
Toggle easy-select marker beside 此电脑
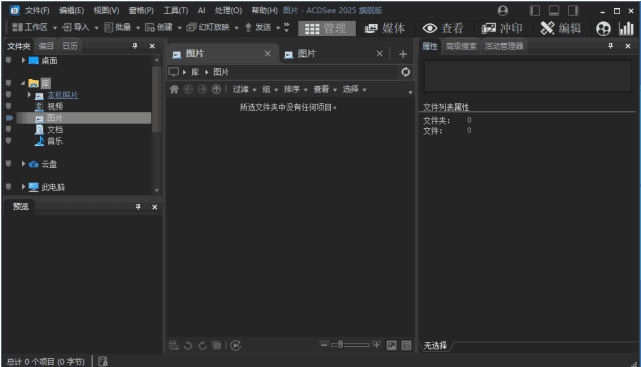point(8,186)
